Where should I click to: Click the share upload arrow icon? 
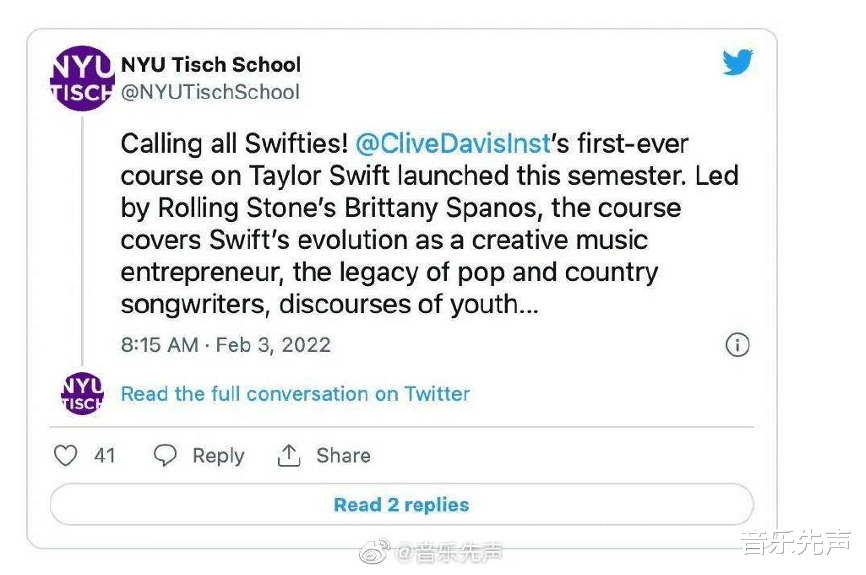[289, 456]
